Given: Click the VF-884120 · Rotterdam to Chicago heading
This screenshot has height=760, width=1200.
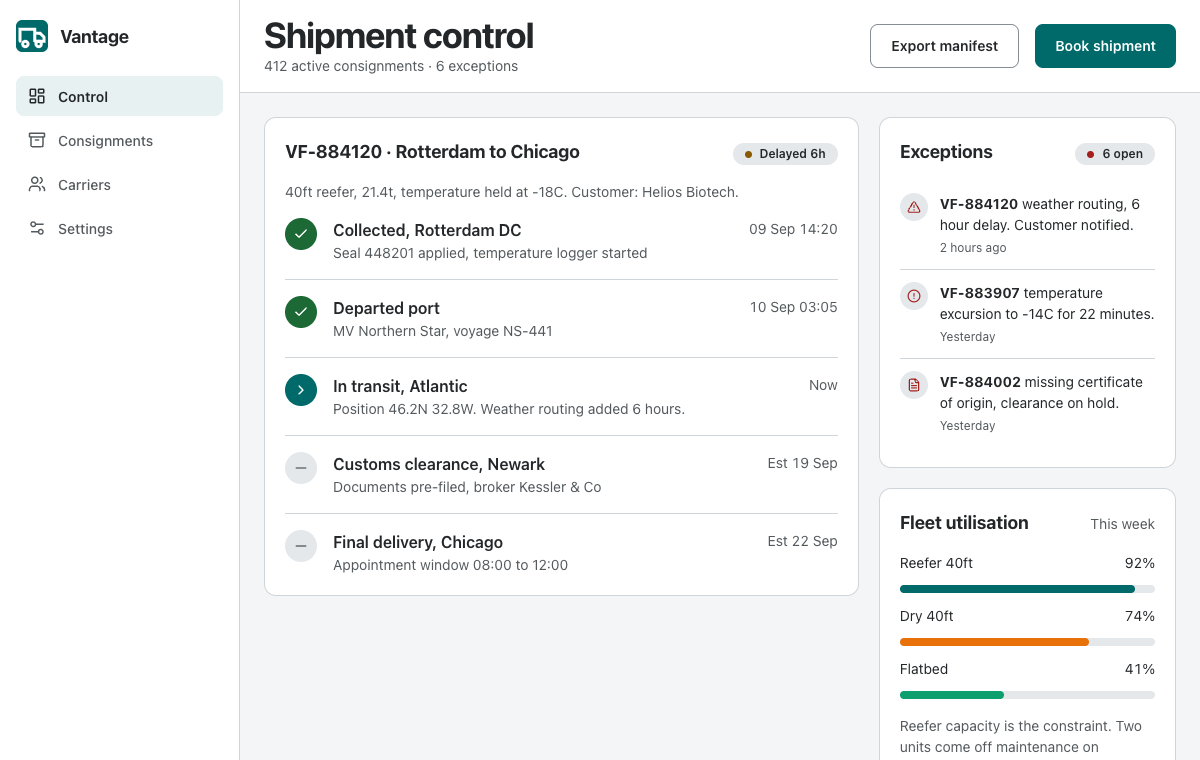Looking at the screenshot, I should pyautogui.click(x=432, y=152).
